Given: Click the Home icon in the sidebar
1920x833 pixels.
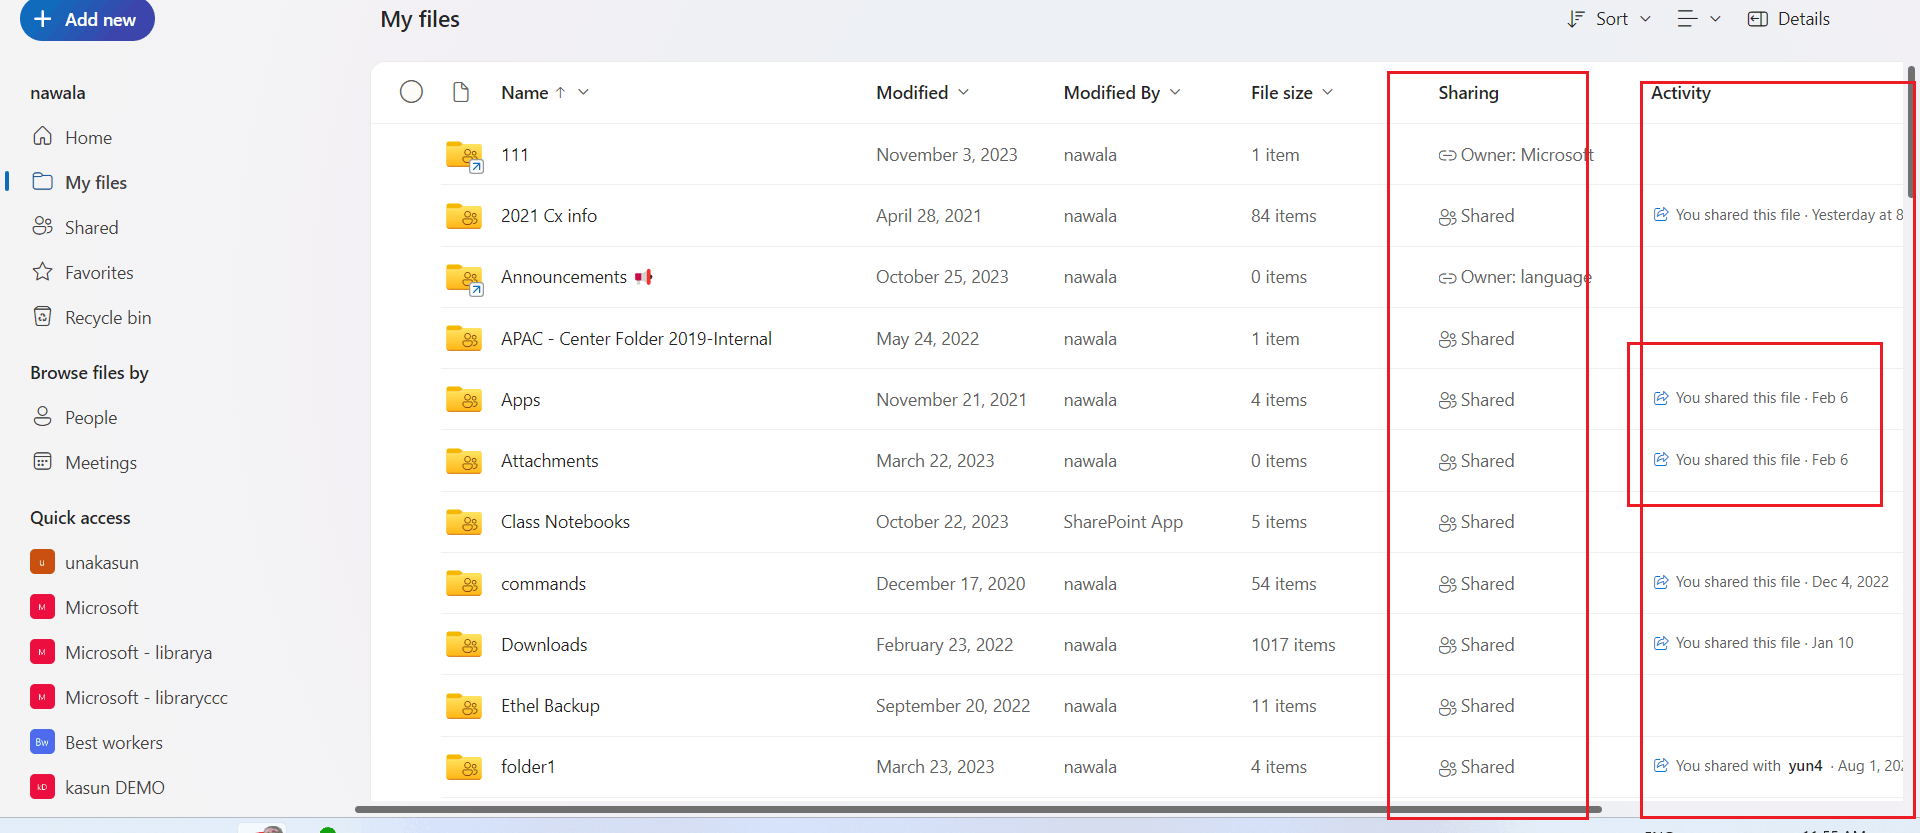Looking at the screenshot, I should tap(44, 137).
